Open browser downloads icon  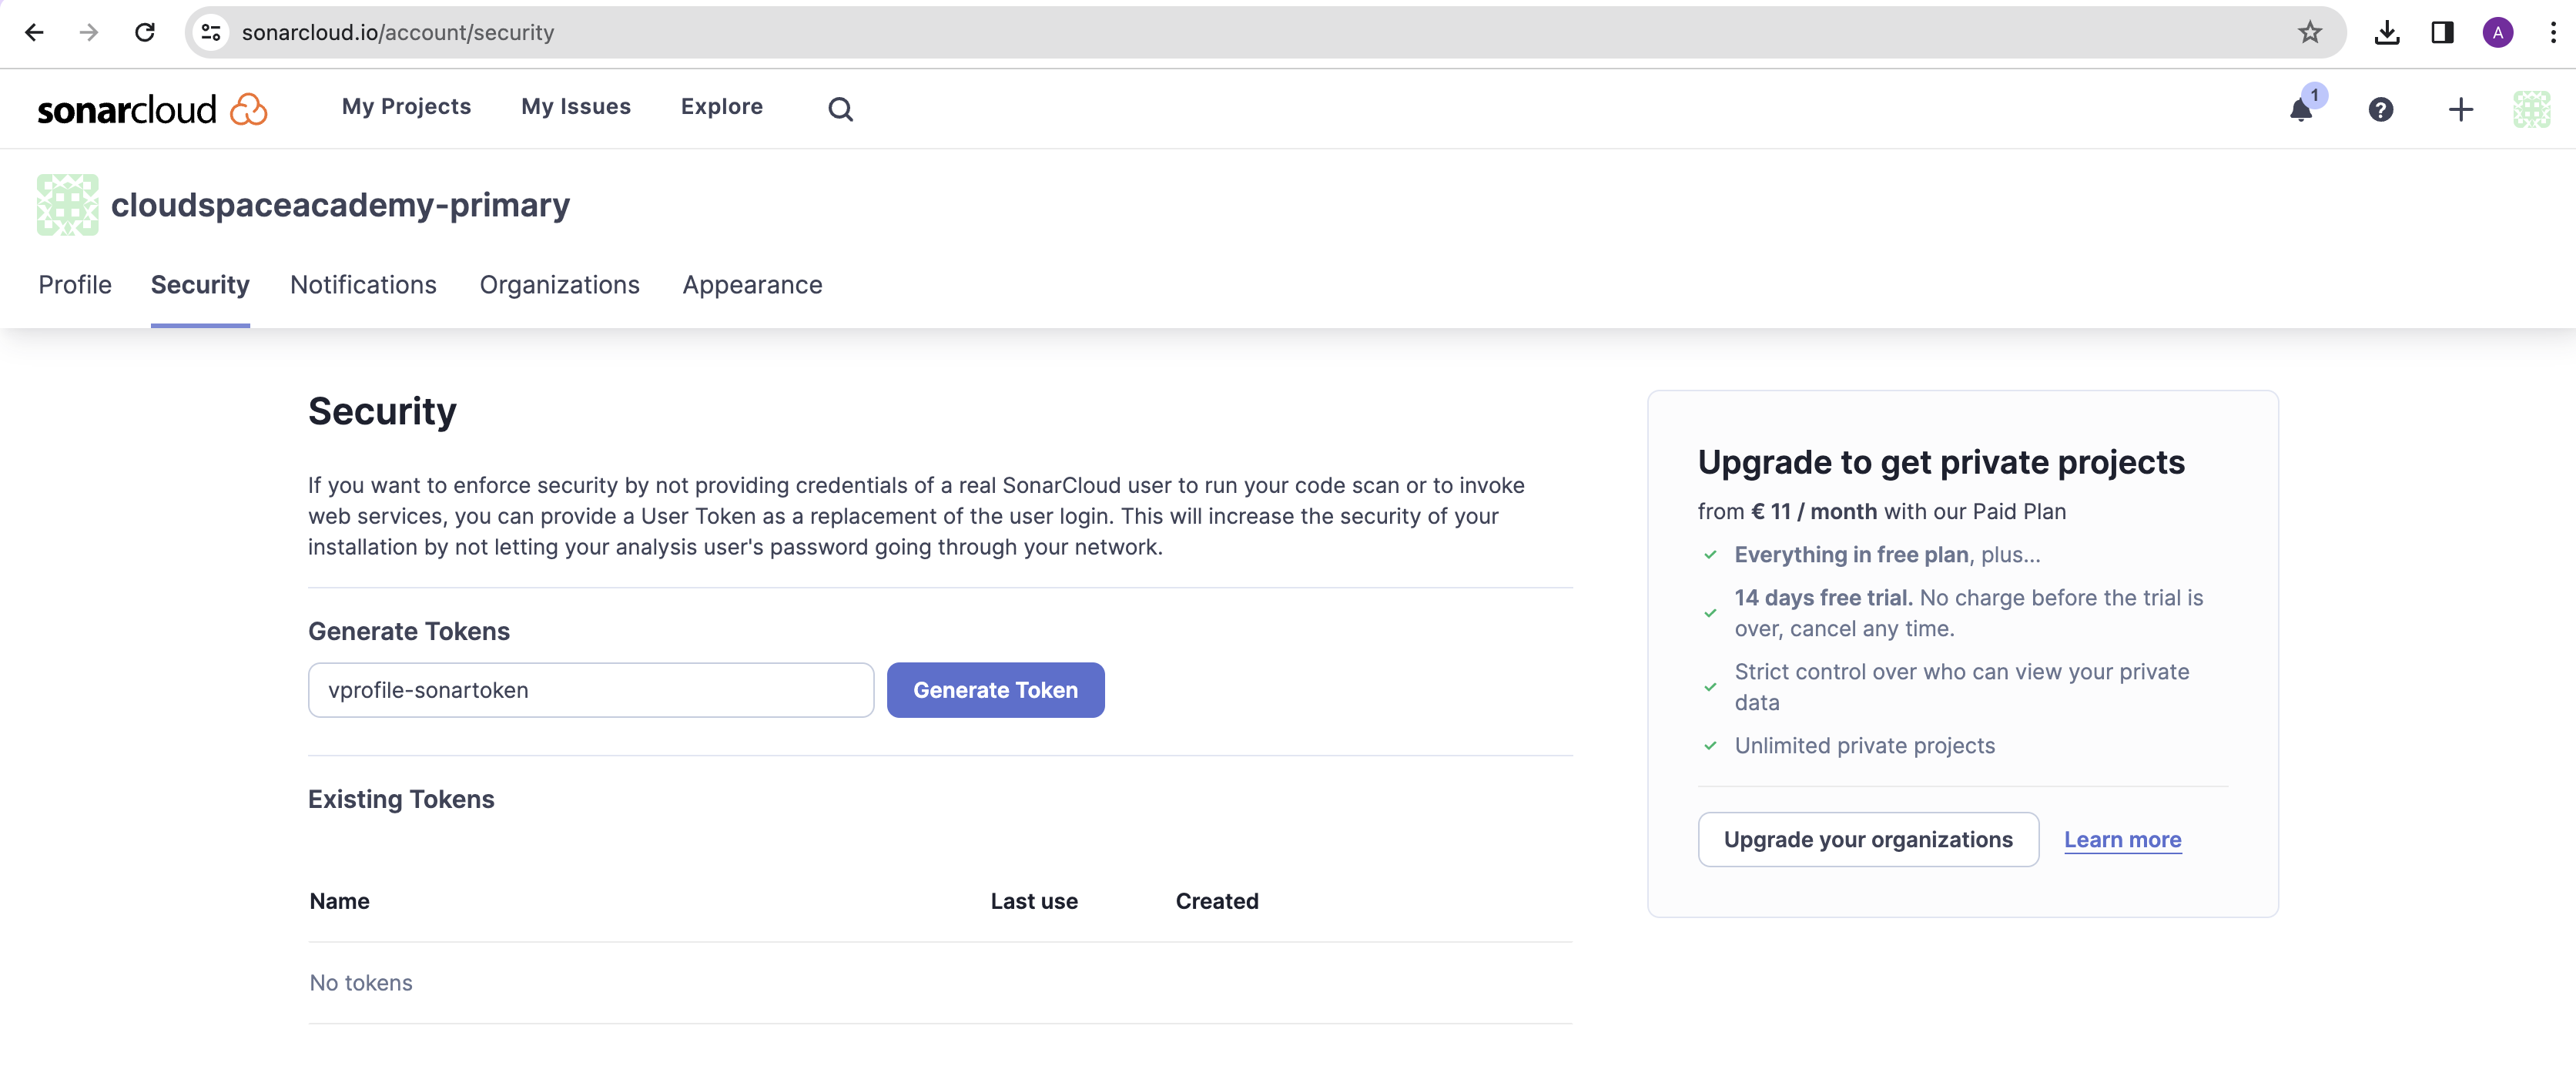[x=2386, y=33]
